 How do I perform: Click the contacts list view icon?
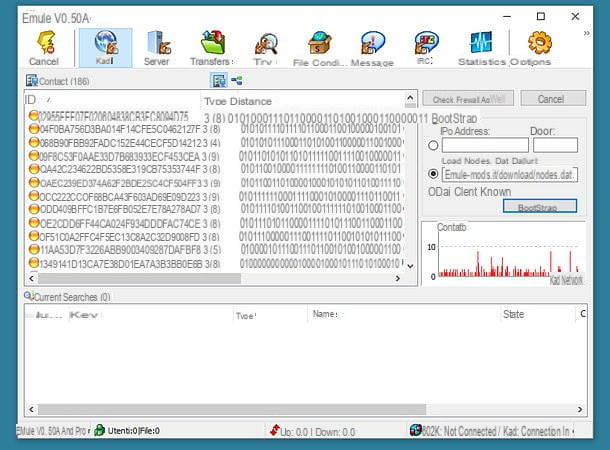pos(219,81)
